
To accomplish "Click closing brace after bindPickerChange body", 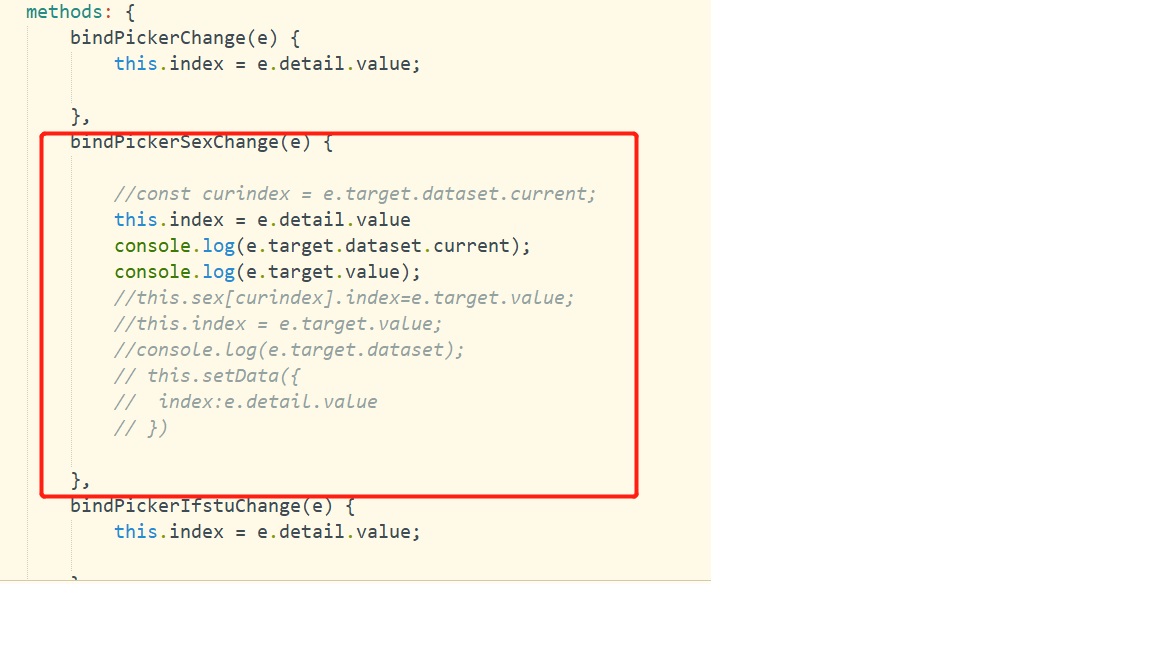I will pos(80,116).
